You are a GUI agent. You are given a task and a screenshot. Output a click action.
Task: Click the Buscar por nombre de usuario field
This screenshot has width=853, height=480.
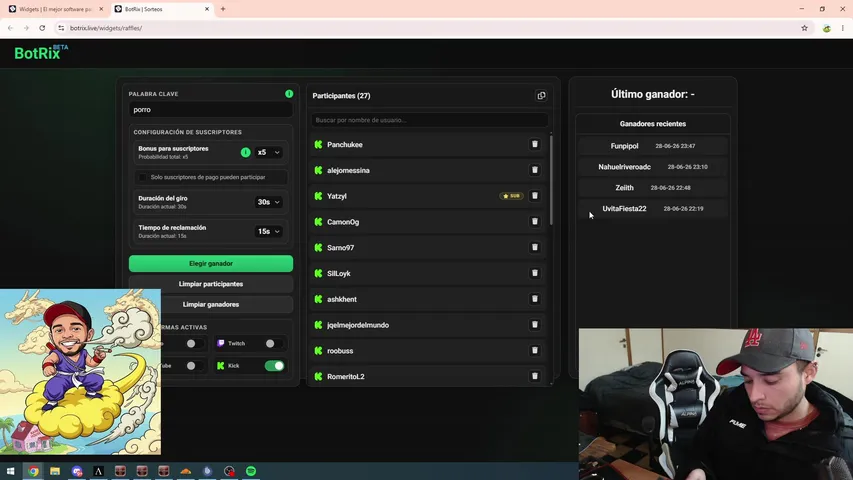[430, 120]
